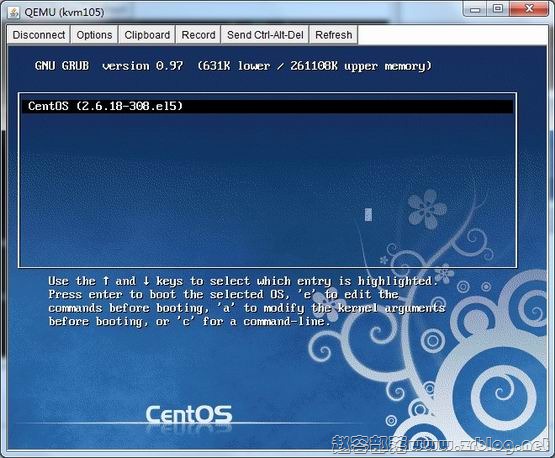This screenshot has width=555, height=458.
Task: Click the large spiral swirl graphic
Action: click(x=500, y=392)
